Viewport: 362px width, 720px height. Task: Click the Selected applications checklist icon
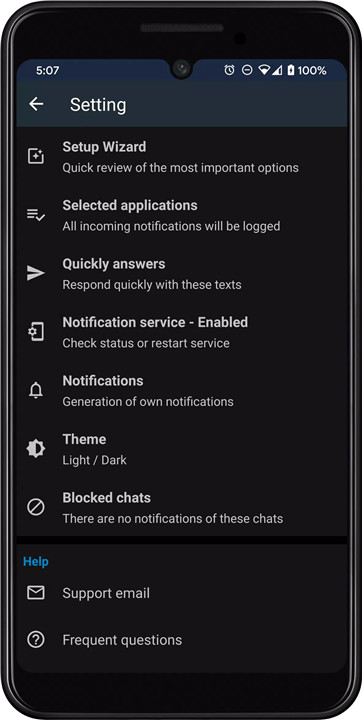[36, 214]
